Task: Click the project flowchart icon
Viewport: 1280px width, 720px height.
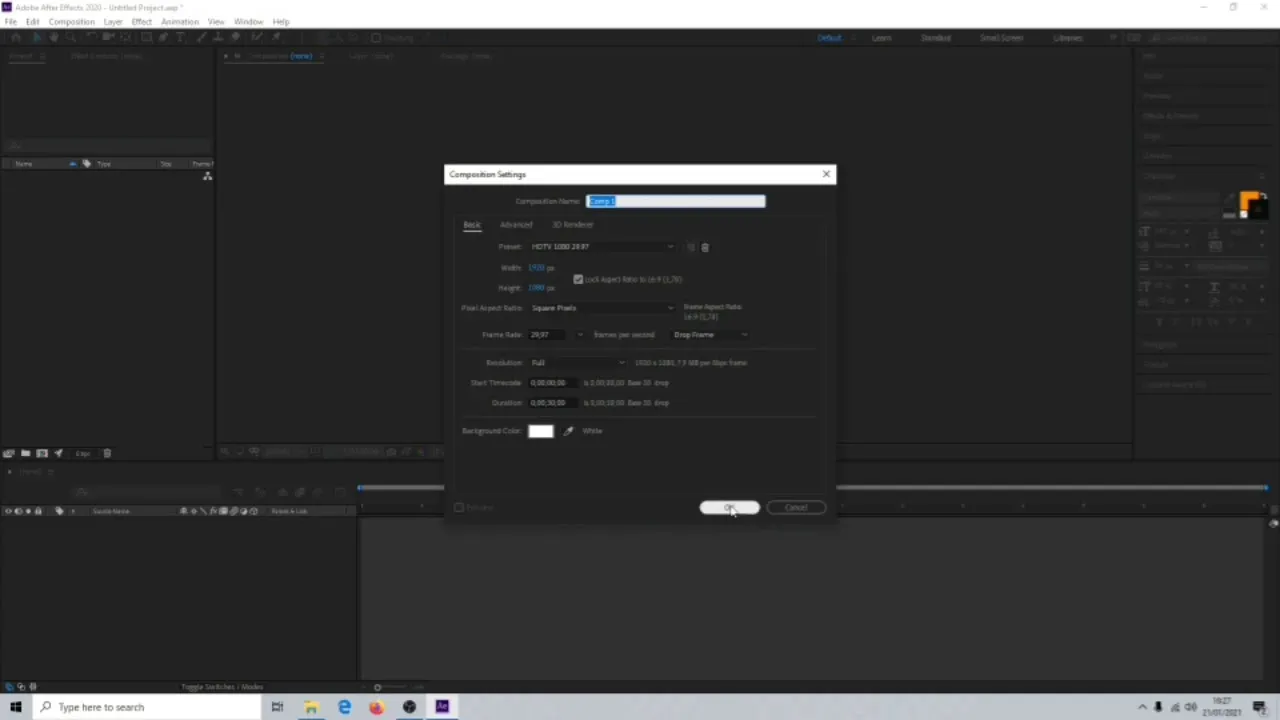Action: [207, 176]
